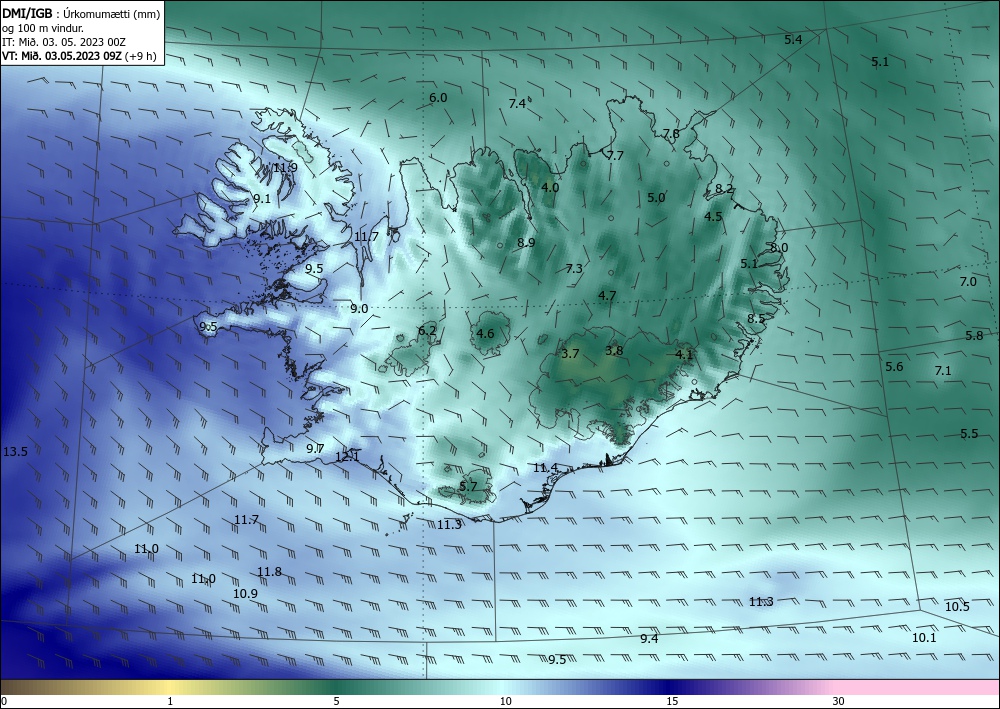1000x709 pixels.
Task: Click the 5.5 value on the map
Action: 969,434
